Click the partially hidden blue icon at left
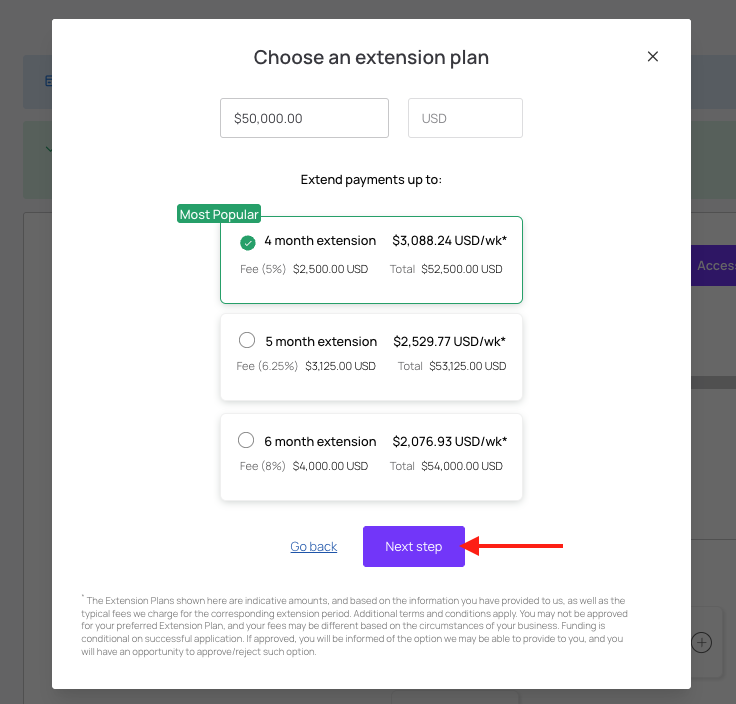This screenshot has height=704, width=736. coord(48,81)
